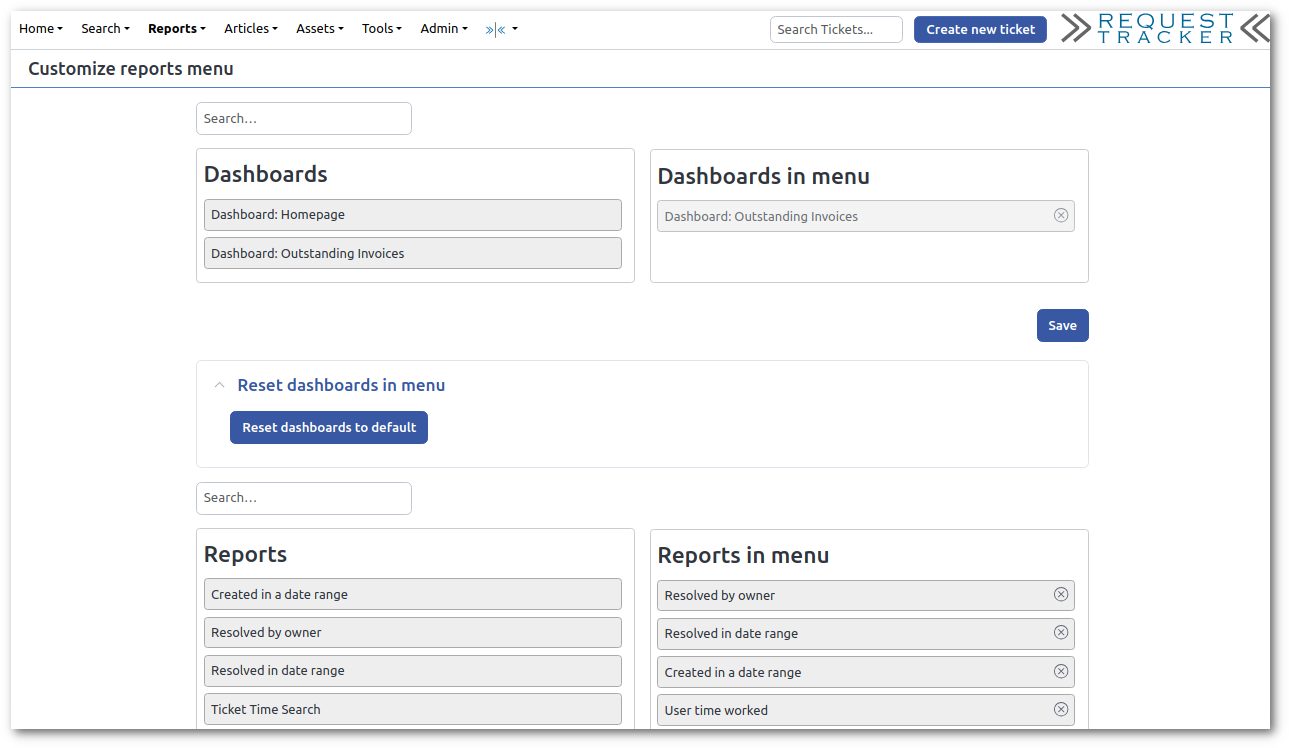
Task: Click the Request Tracker logo
Action: (1164, 29)
